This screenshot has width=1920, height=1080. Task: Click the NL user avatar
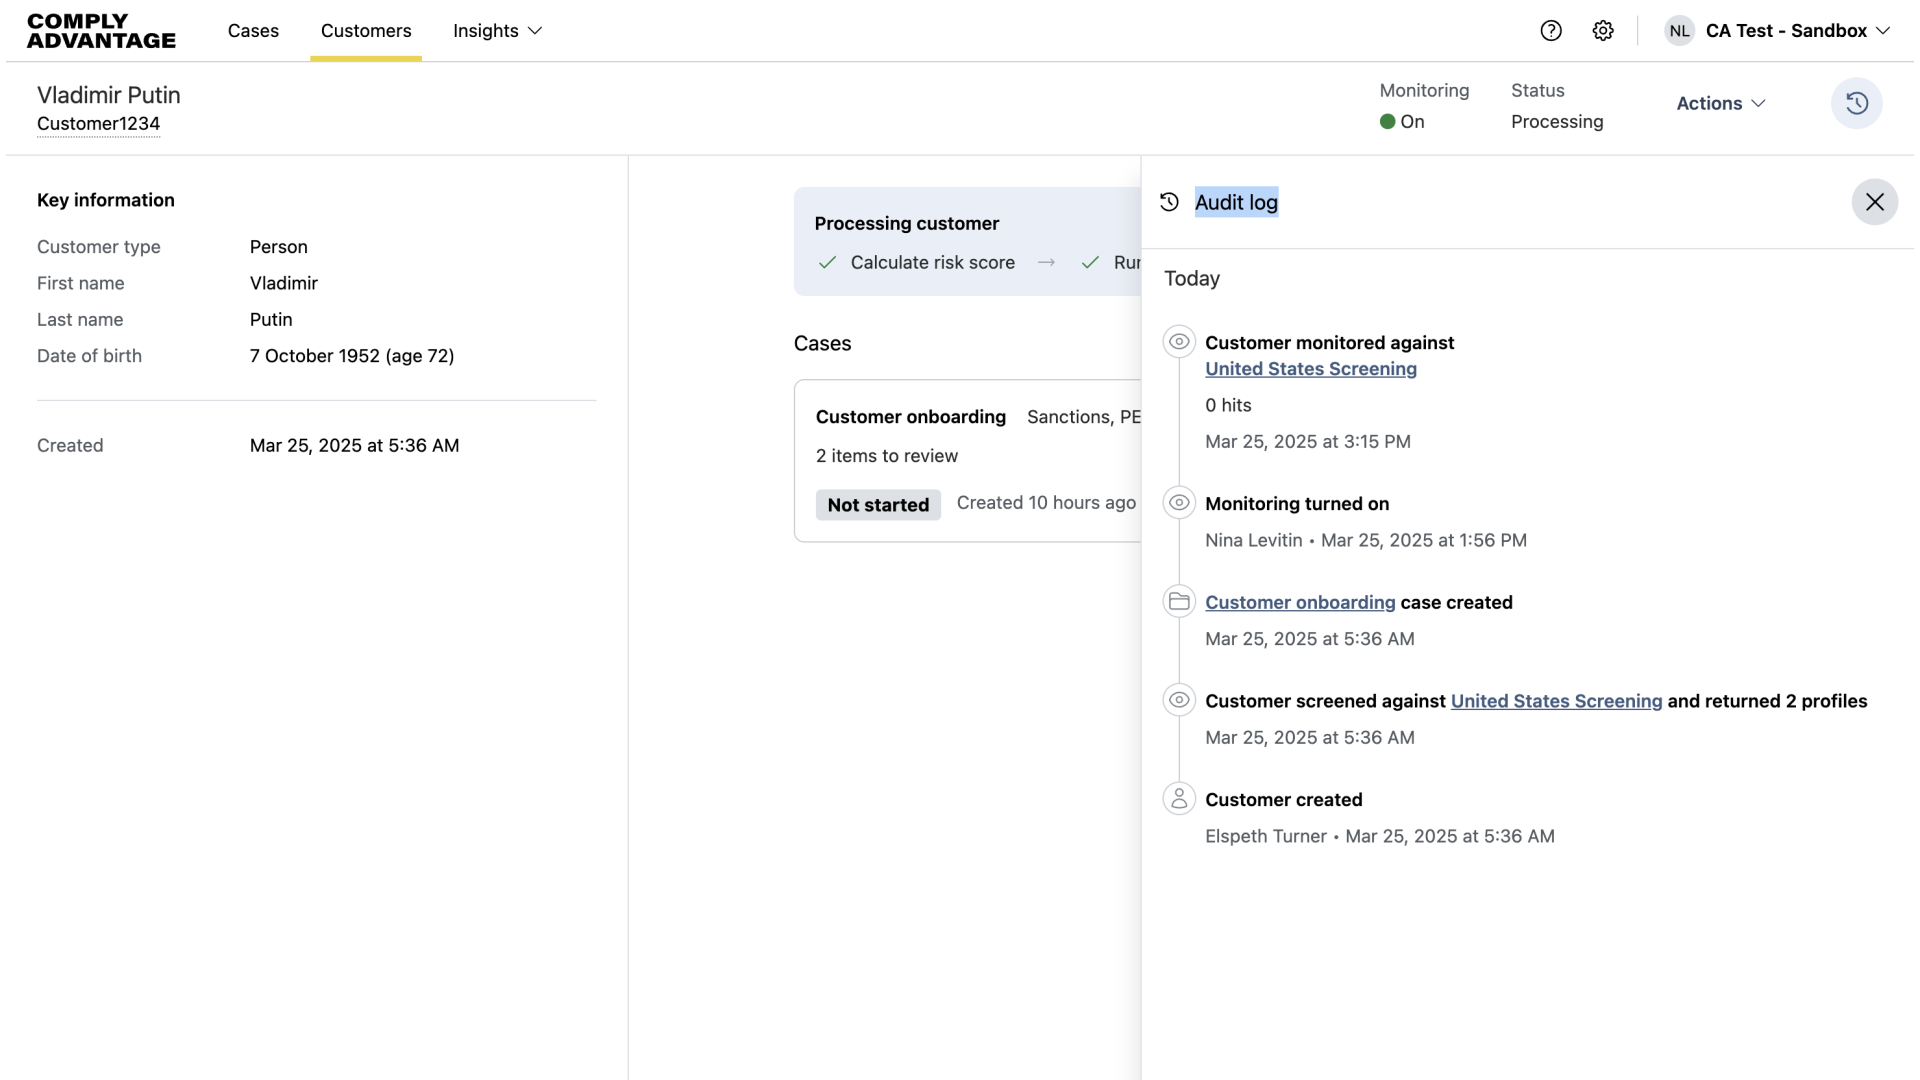[x=1679, y=31]
